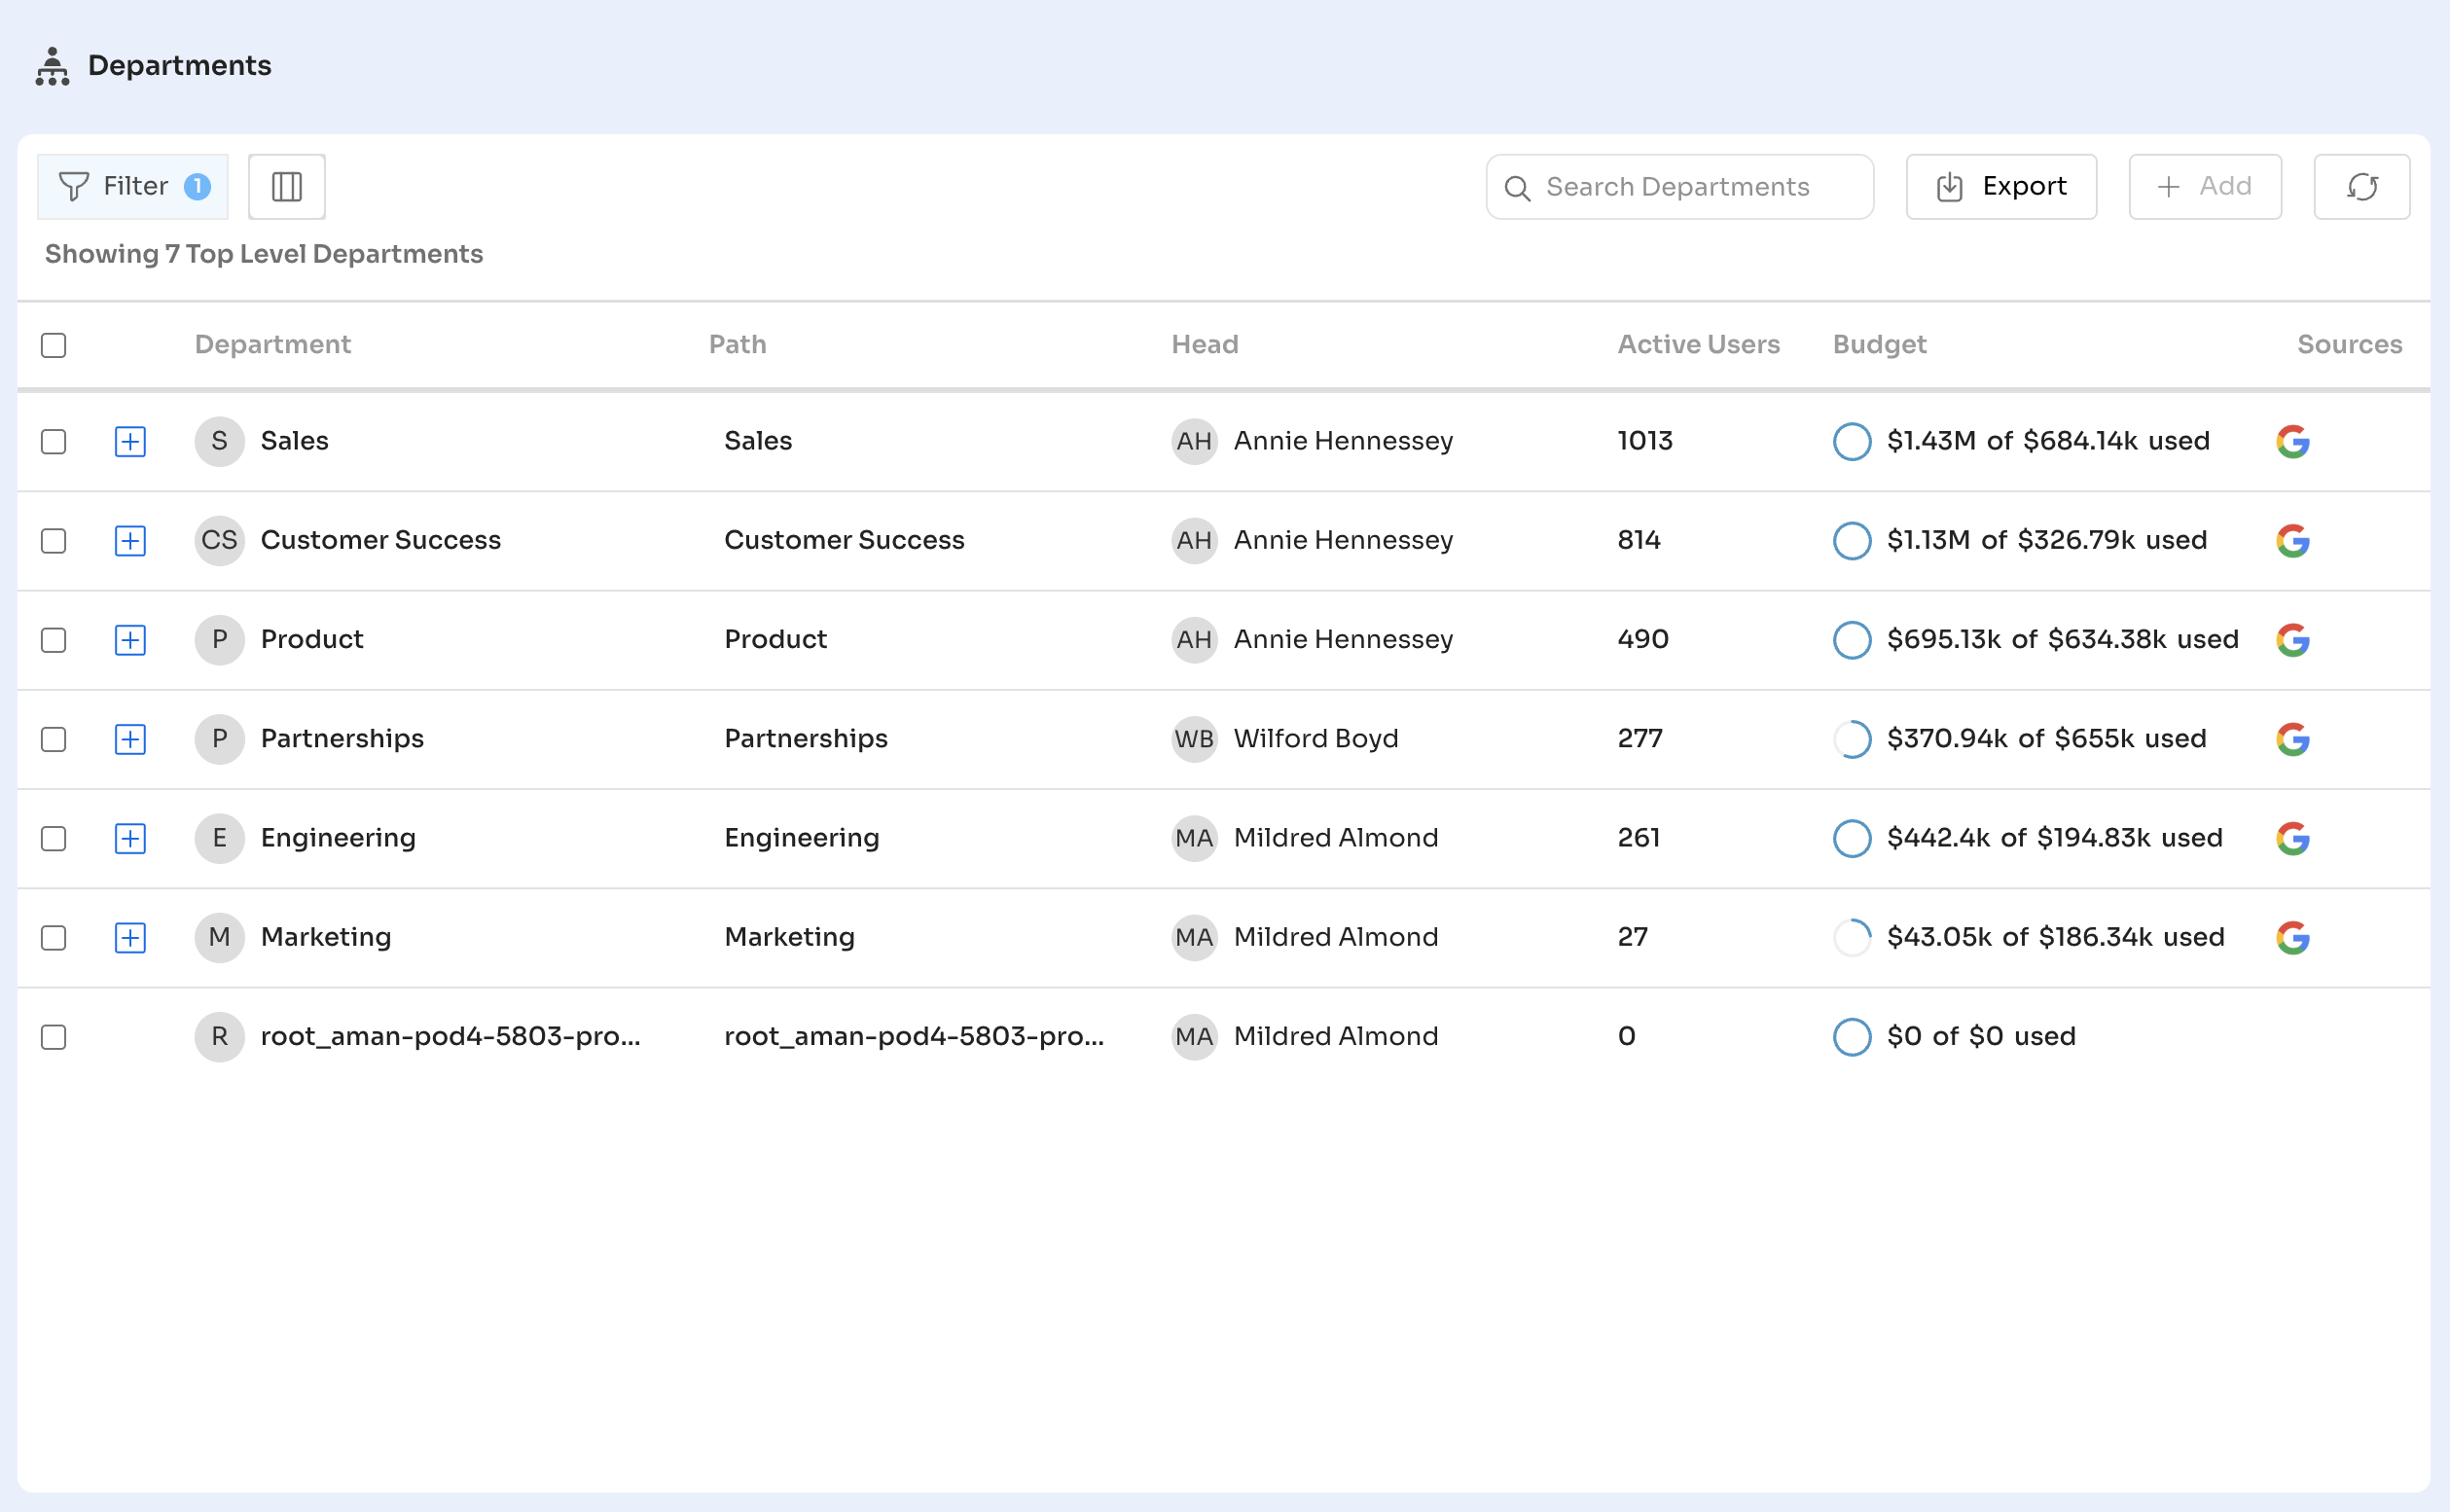Expand the Marketing department children
Viewport: 2450px width, 1512px height.
pyautogui.click(x=130, y=937)
